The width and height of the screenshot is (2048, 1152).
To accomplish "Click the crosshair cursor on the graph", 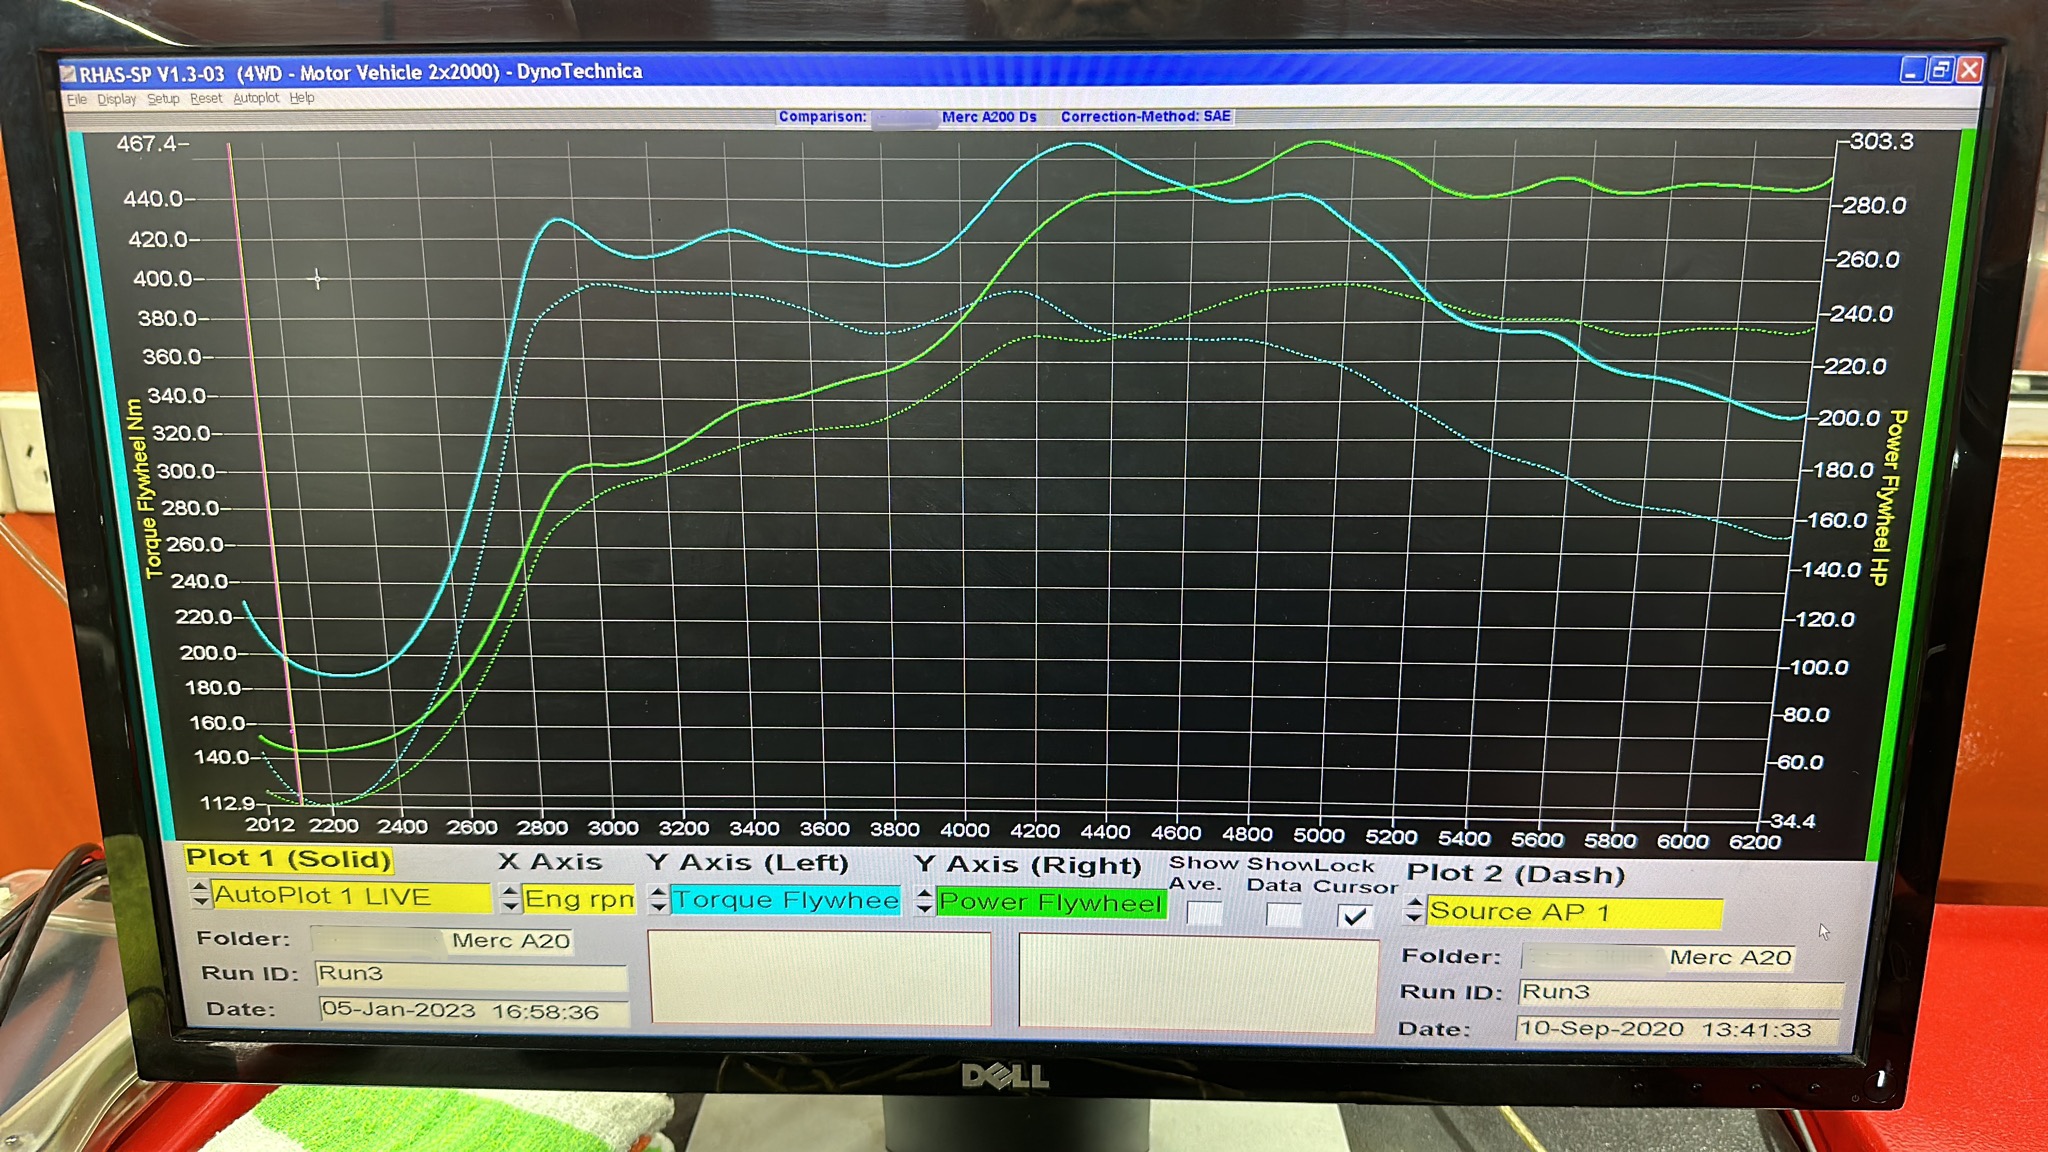I will click(x=317, y=279).
